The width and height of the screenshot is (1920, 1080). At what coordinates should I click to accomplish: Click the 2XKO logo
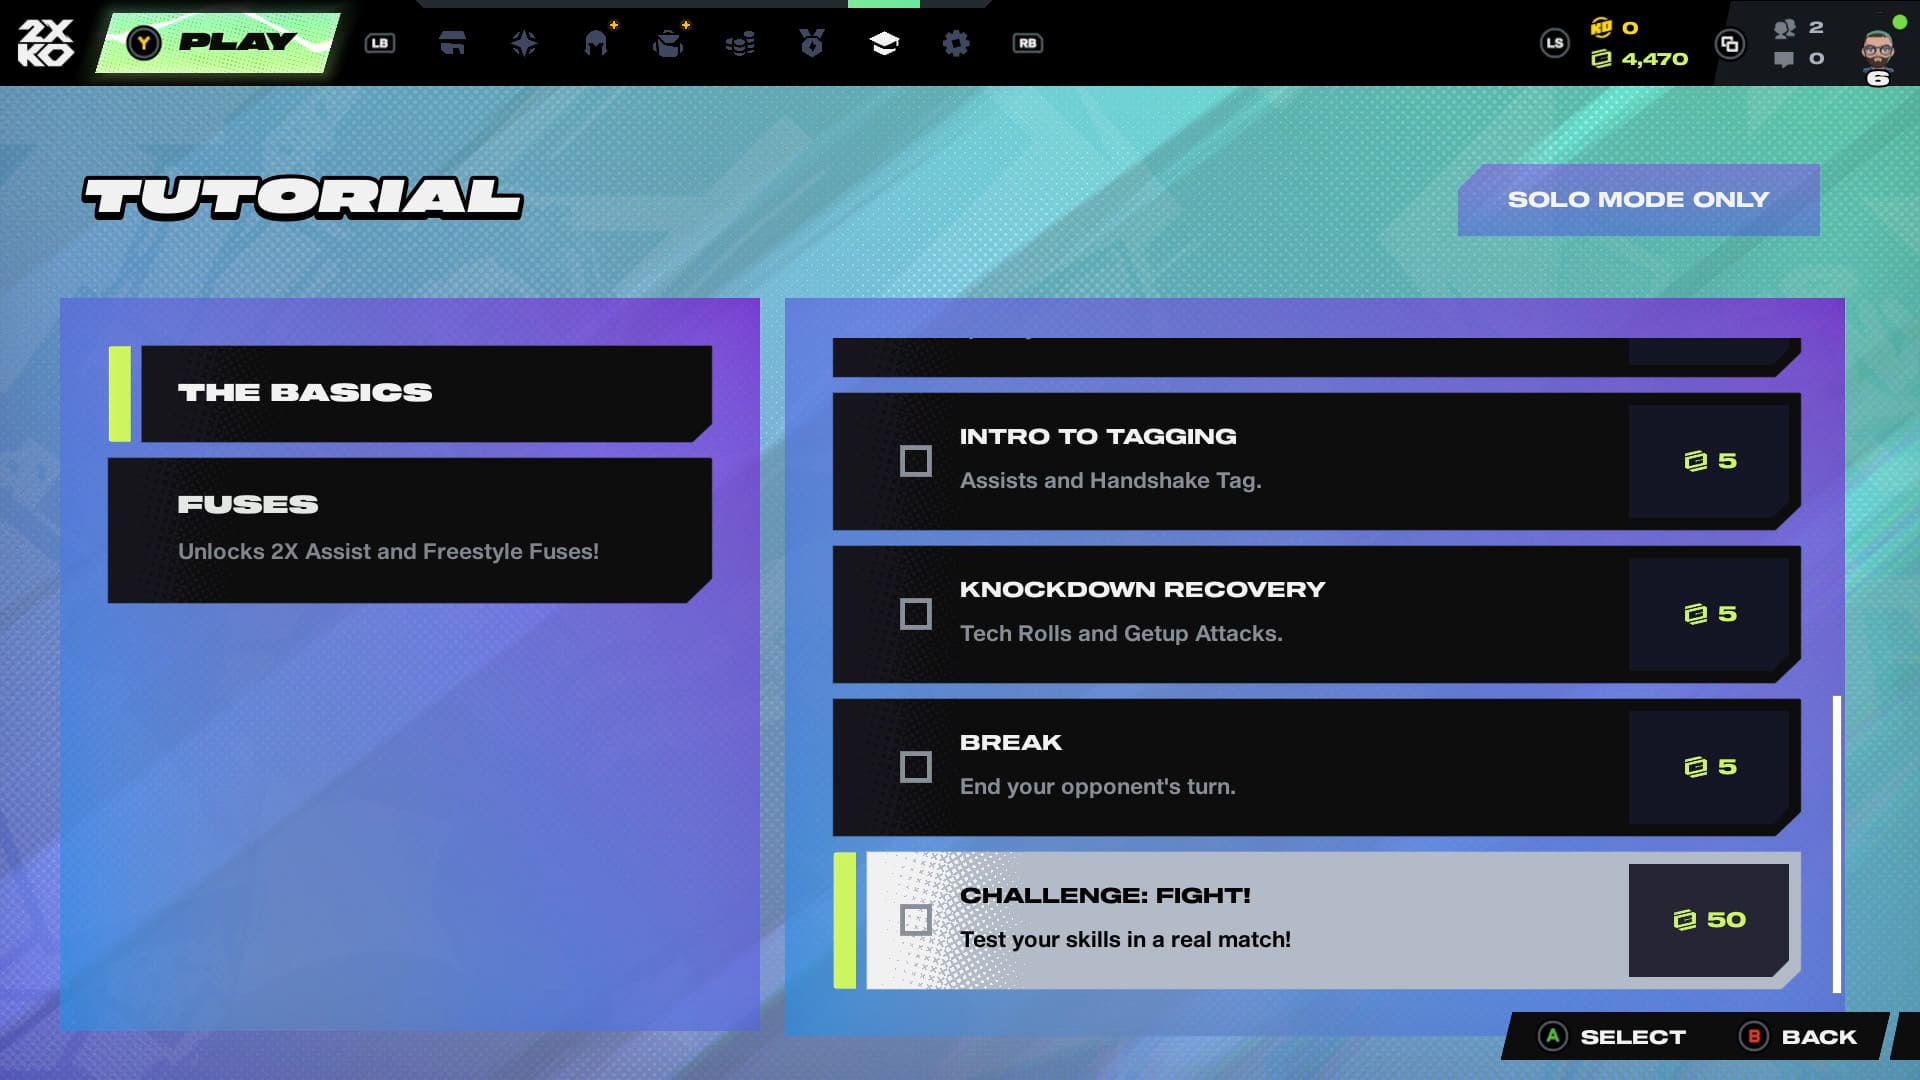click(x=46, y=43)
